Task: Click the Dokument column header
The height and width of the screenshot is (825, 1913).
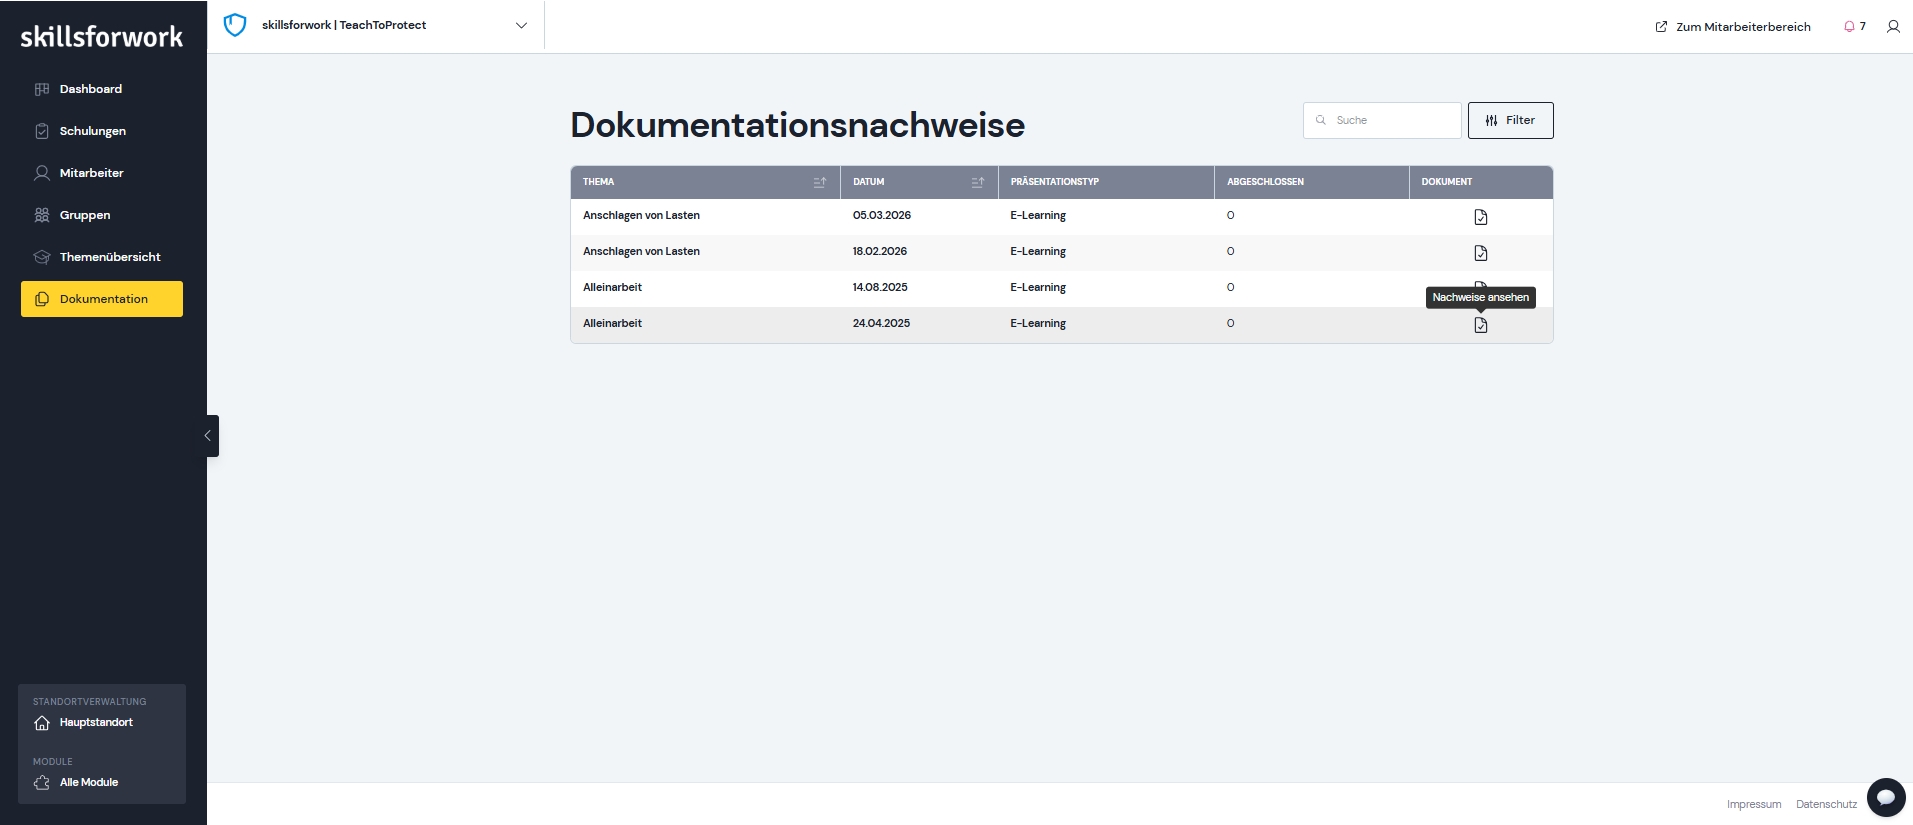Action: point(1446,182)
